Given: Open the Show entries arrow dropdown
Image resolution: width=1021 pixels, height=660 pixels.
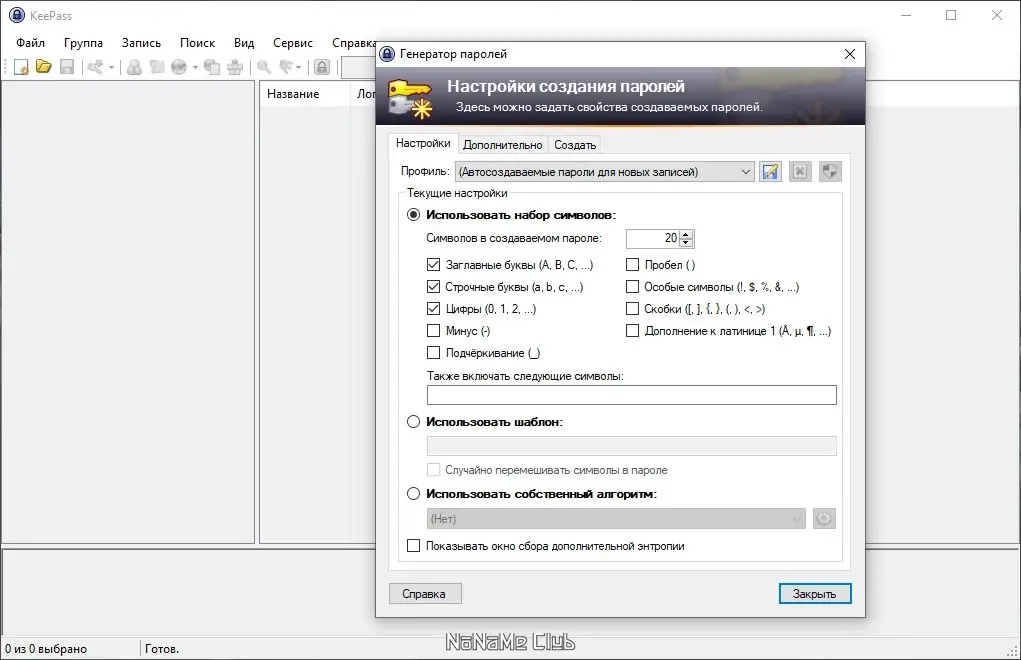Looking at the screenshot, I should click(299, 67).
